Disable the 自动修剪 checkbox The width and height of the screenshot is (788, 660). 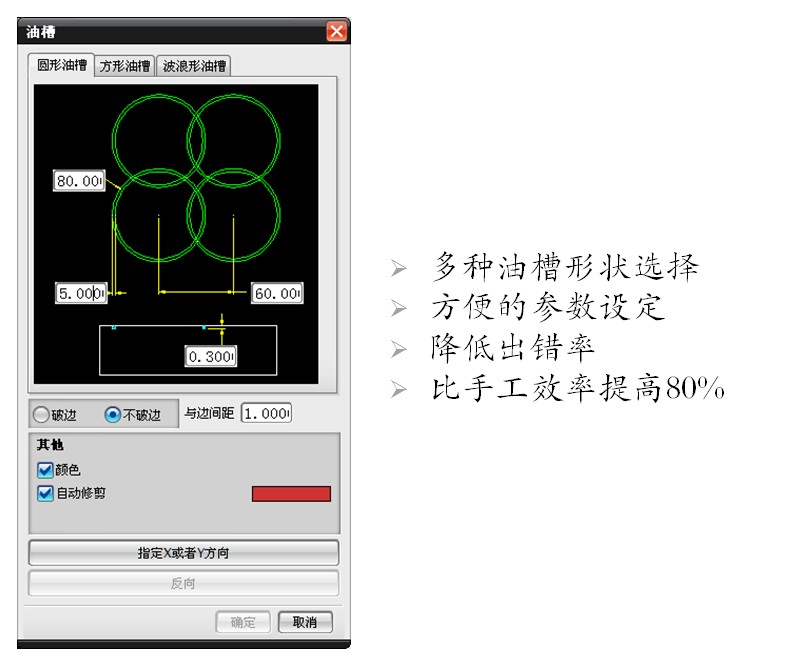click(45, 493)
